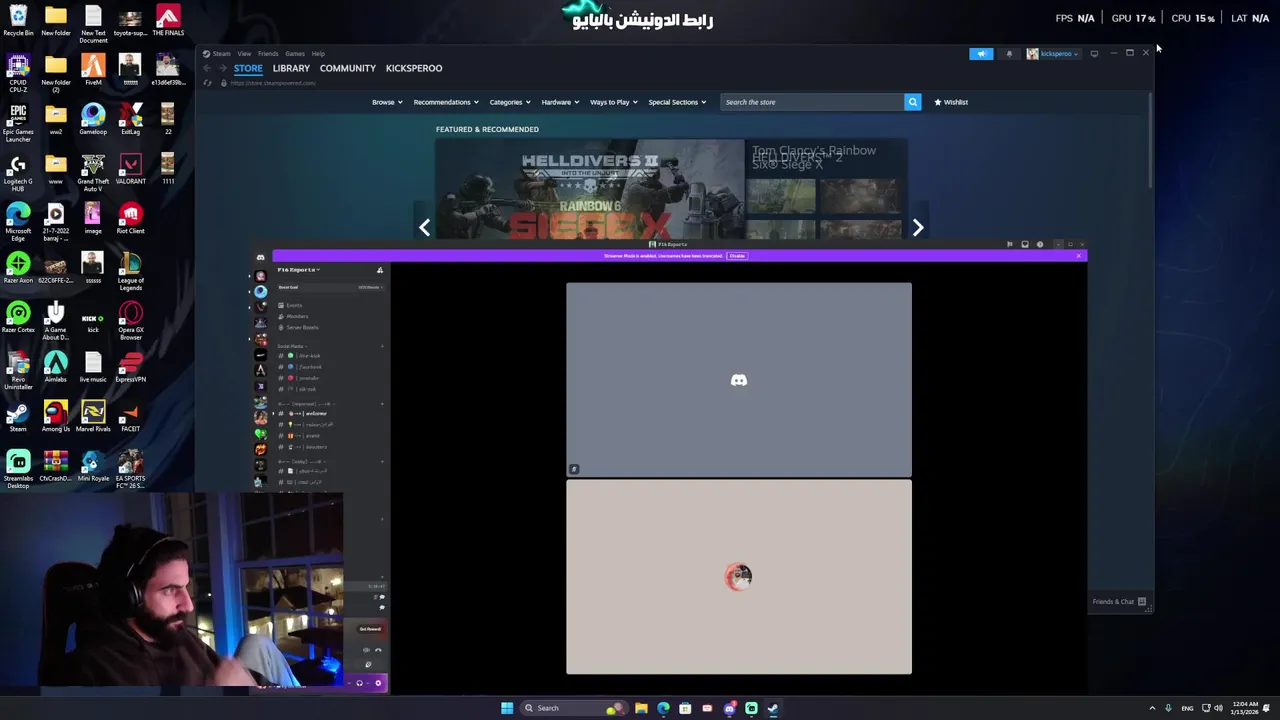Screen dimensions: 1280x720
Task: Open Steam notifications bell
Action: pos(1009,54)
